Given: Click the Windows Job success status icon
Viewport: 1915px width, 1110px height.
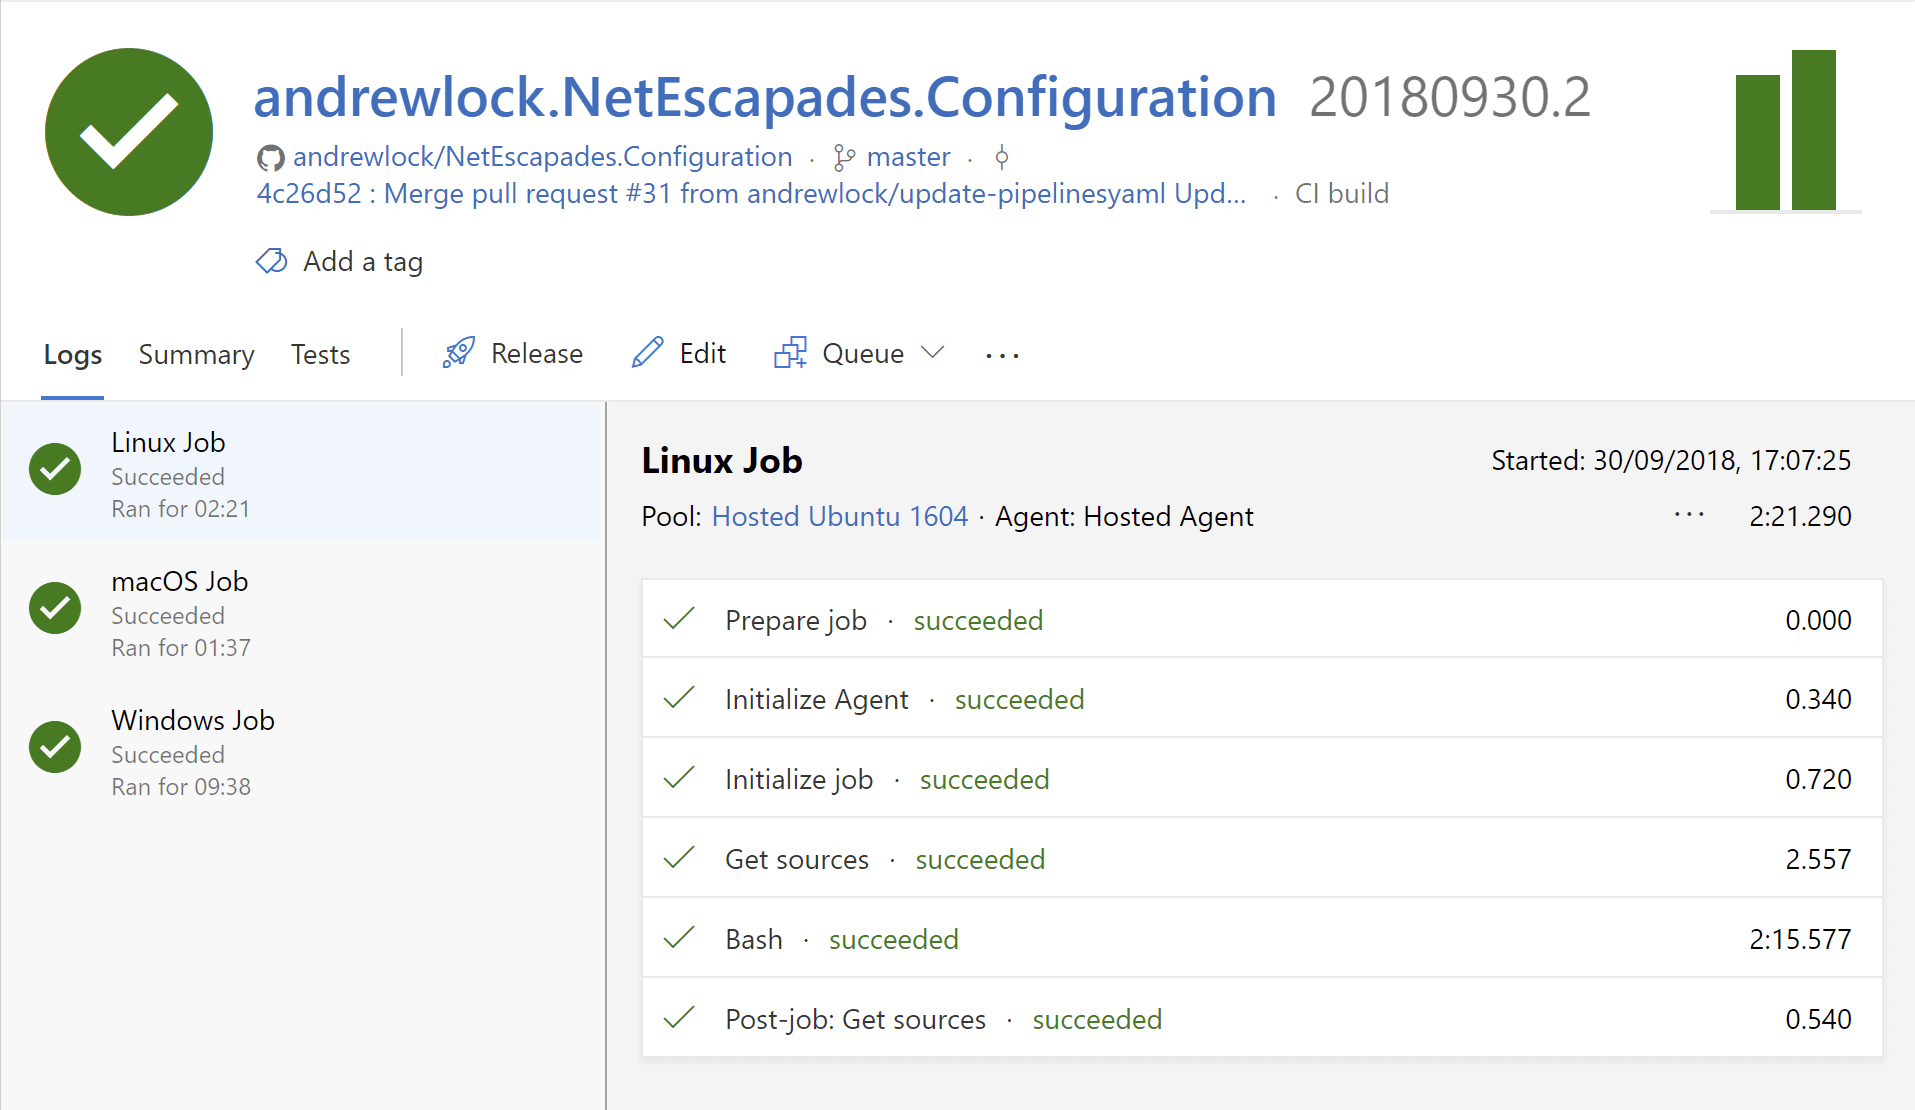Looking at the screenshot, I should [55, 747].
